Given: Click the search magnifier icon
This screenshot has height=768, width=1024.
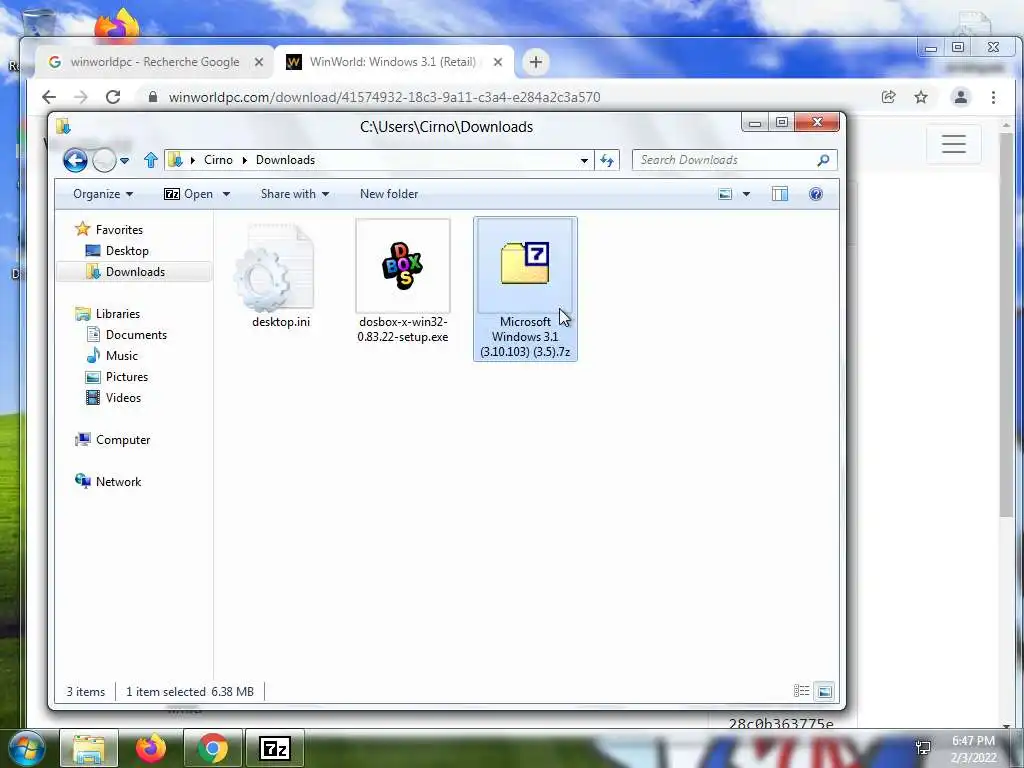Looking at the screenshot, I should click(824, 160).
